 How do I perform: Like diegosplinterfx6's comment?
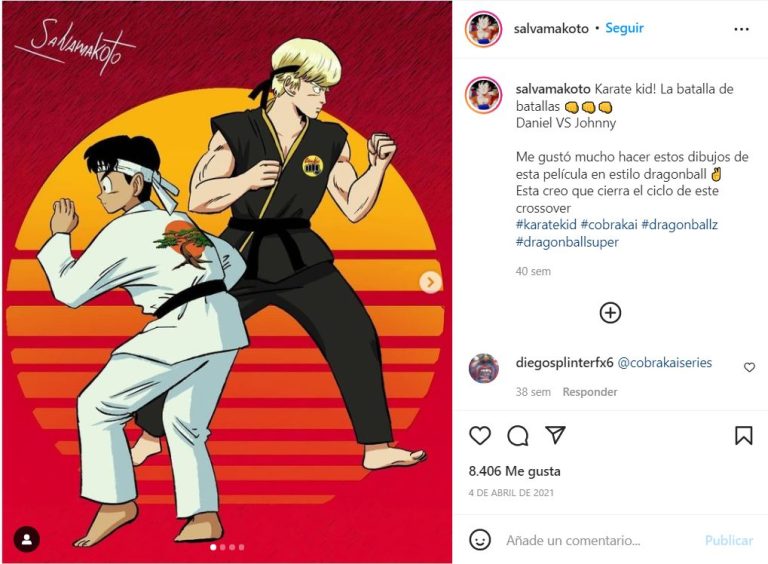pos(749,367)
